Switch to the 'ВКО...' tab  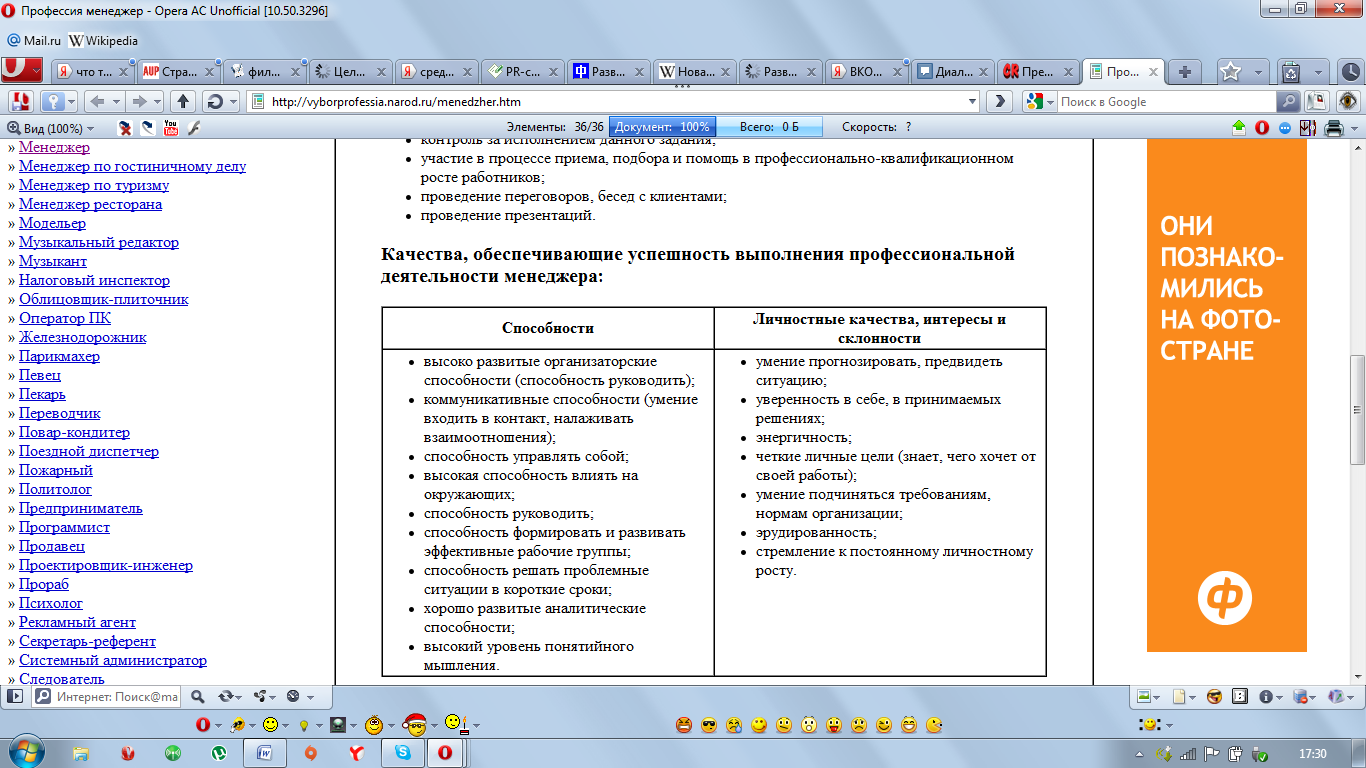867,71
